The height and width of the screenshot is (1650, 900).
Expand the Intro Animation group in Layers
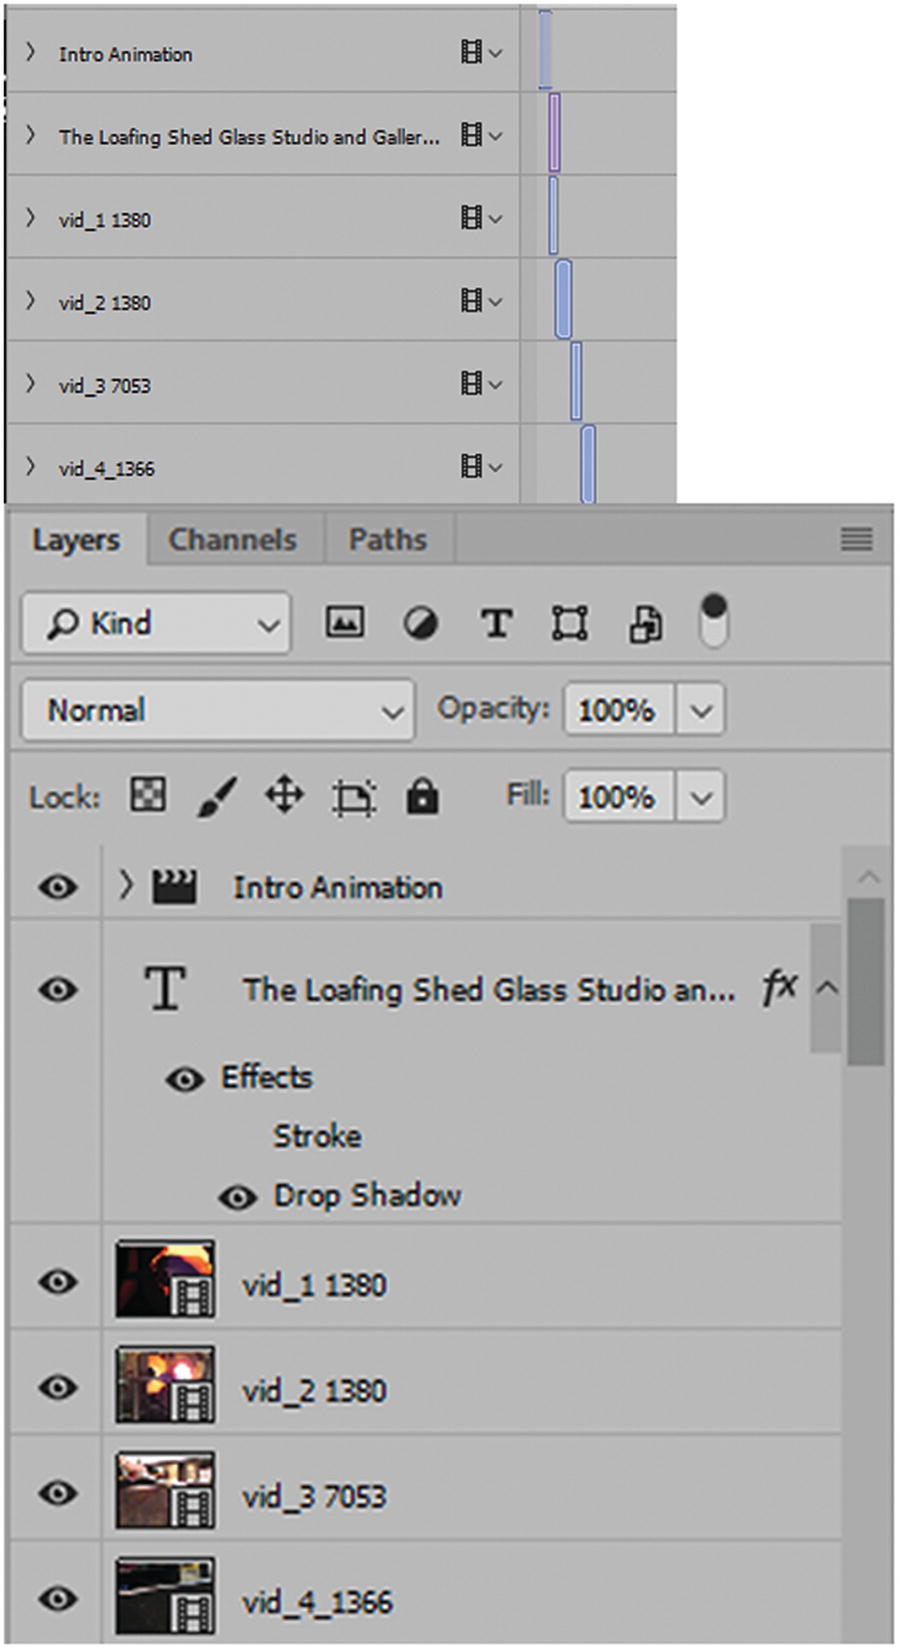click(125, 885)
